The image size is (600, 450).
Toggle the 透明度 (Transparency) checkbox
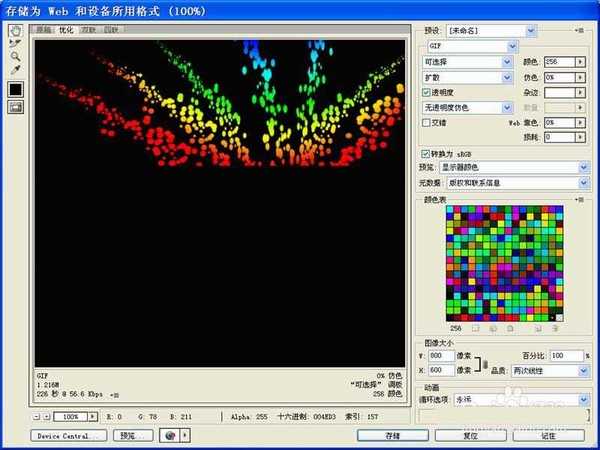(x=427, y=91)
